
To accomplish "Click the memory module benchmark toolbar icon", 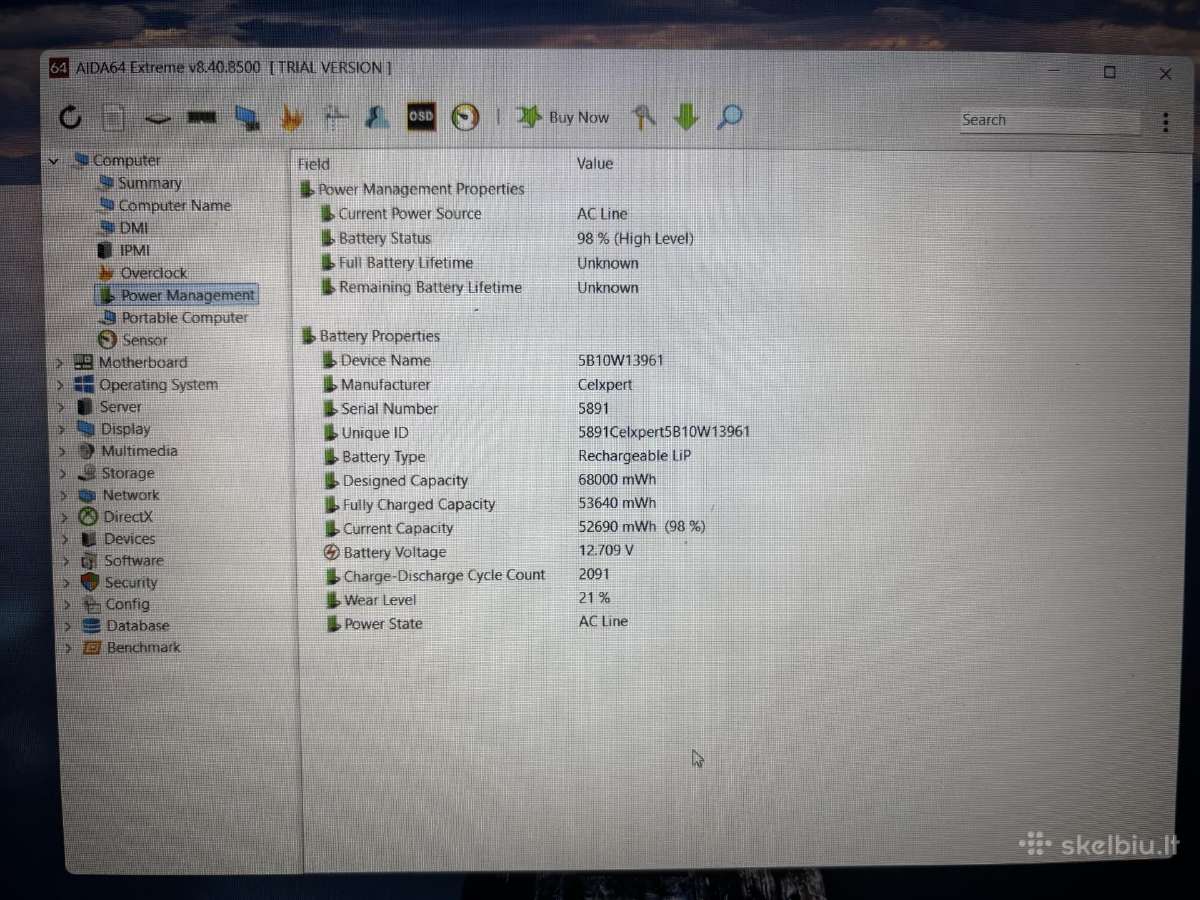I will (x=202, y=118).
